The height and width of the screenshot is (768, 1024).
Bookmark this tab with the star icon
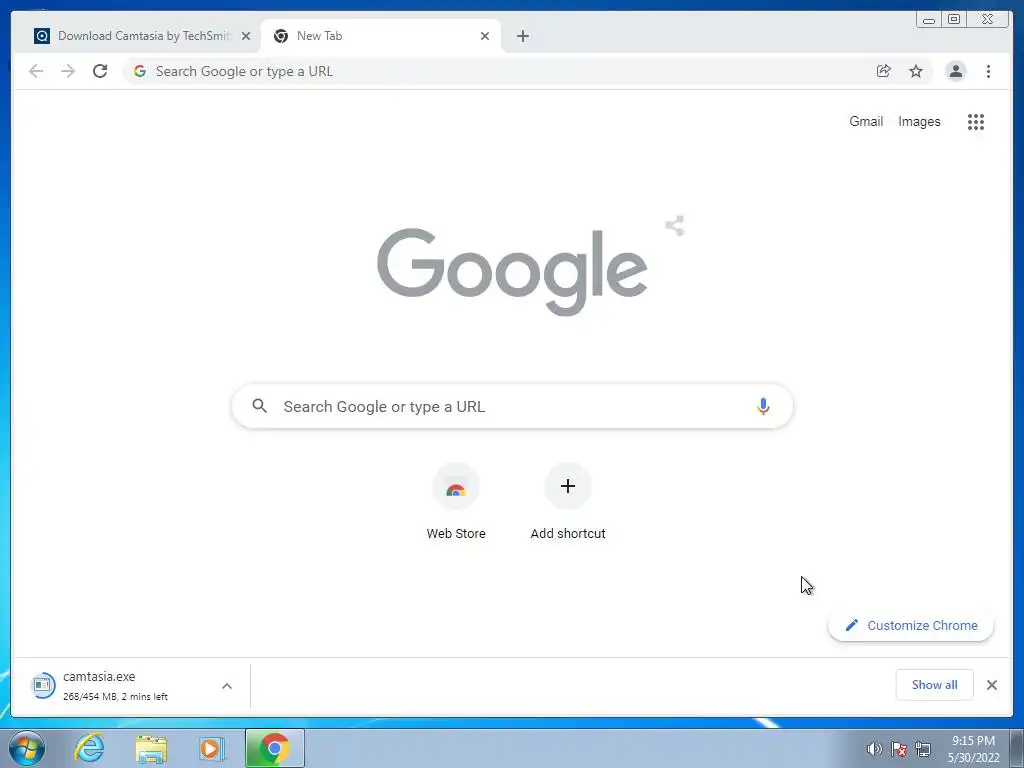(916, 71)
